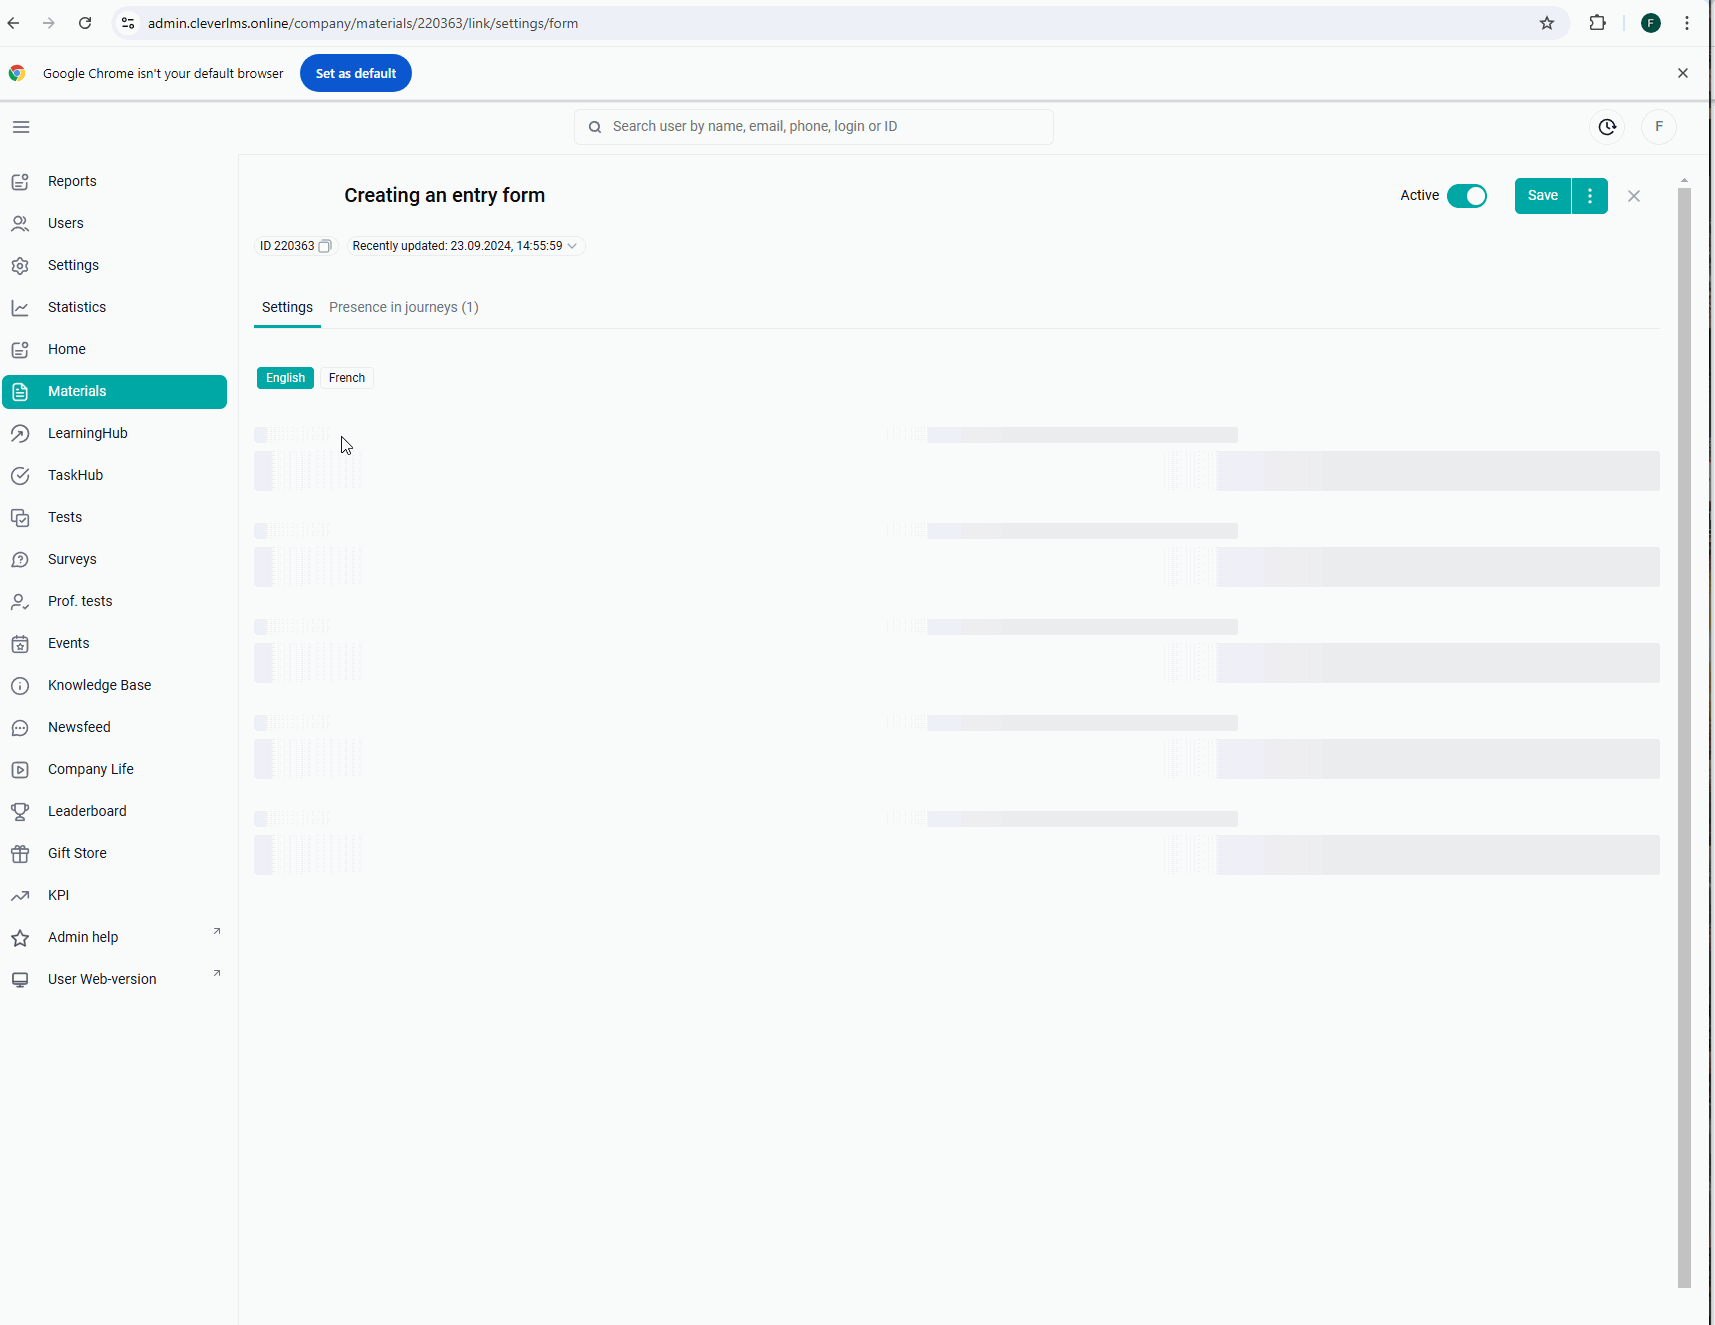Navigate to Home in sidebar

66,349
